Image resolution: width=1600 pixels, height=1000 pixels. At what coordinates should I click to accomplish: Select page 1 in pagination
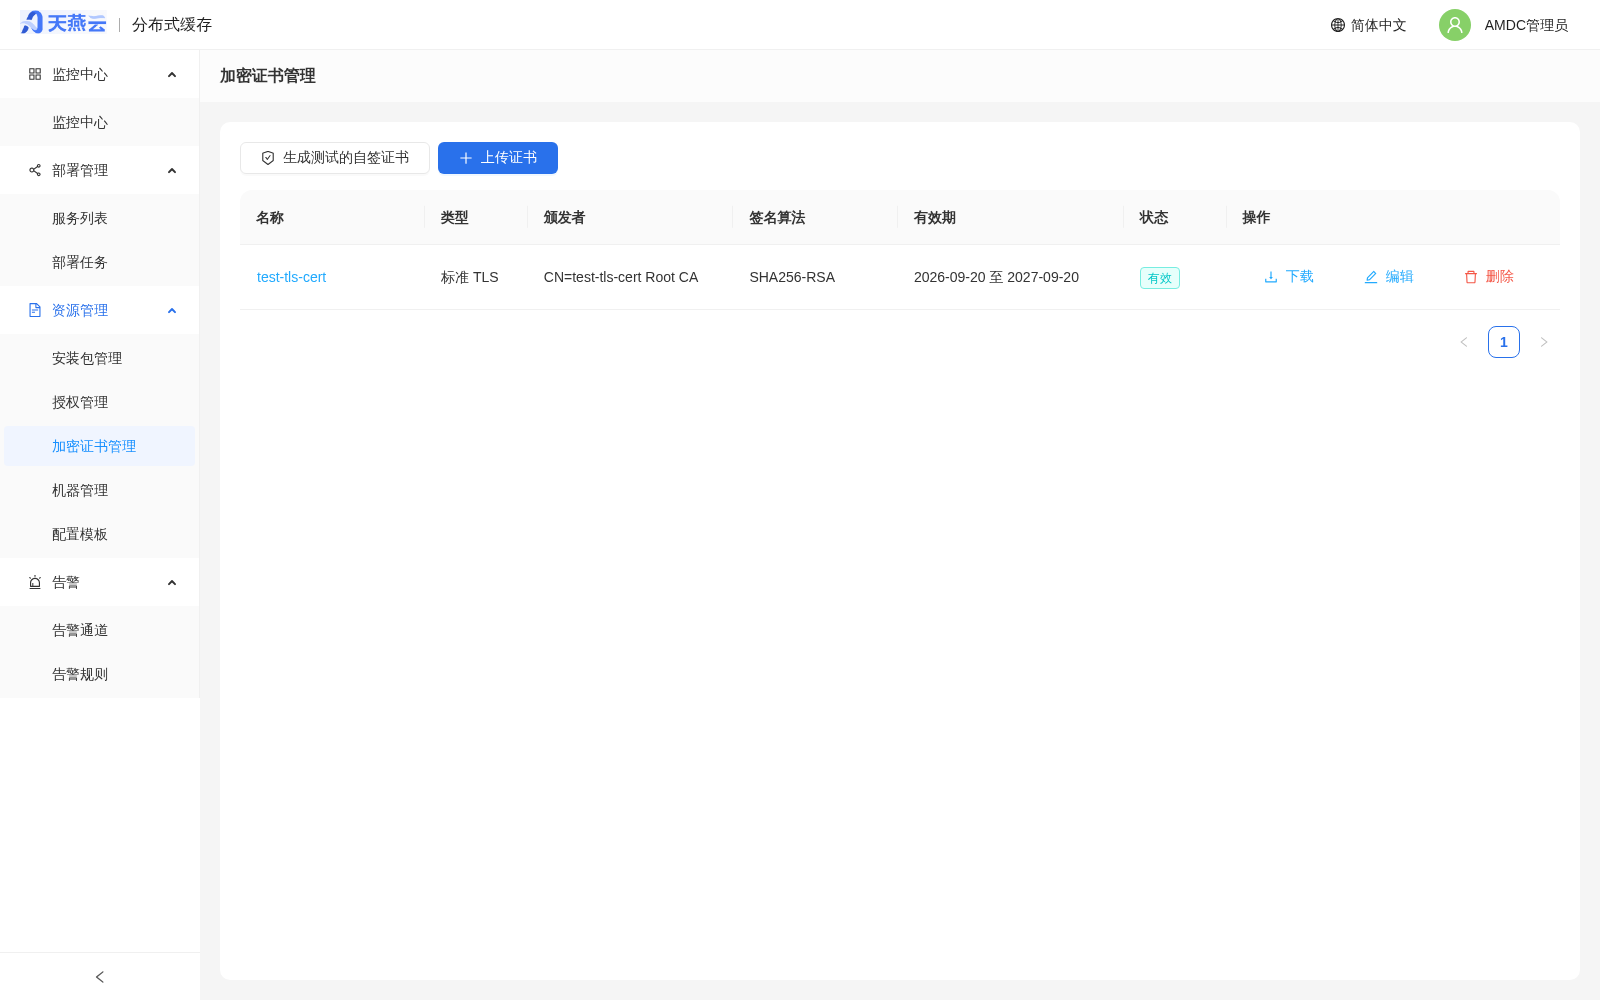click(x=1504, y=342)
